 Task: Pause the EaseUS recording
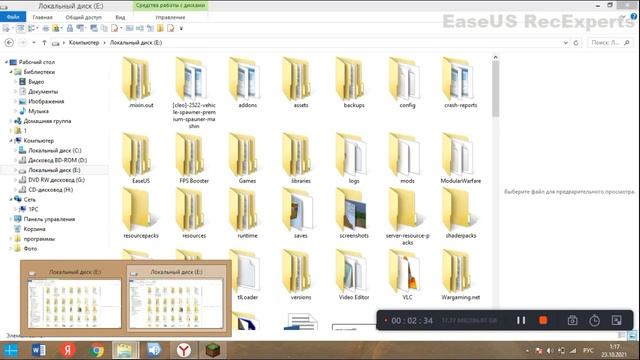(x=521, y=320)
